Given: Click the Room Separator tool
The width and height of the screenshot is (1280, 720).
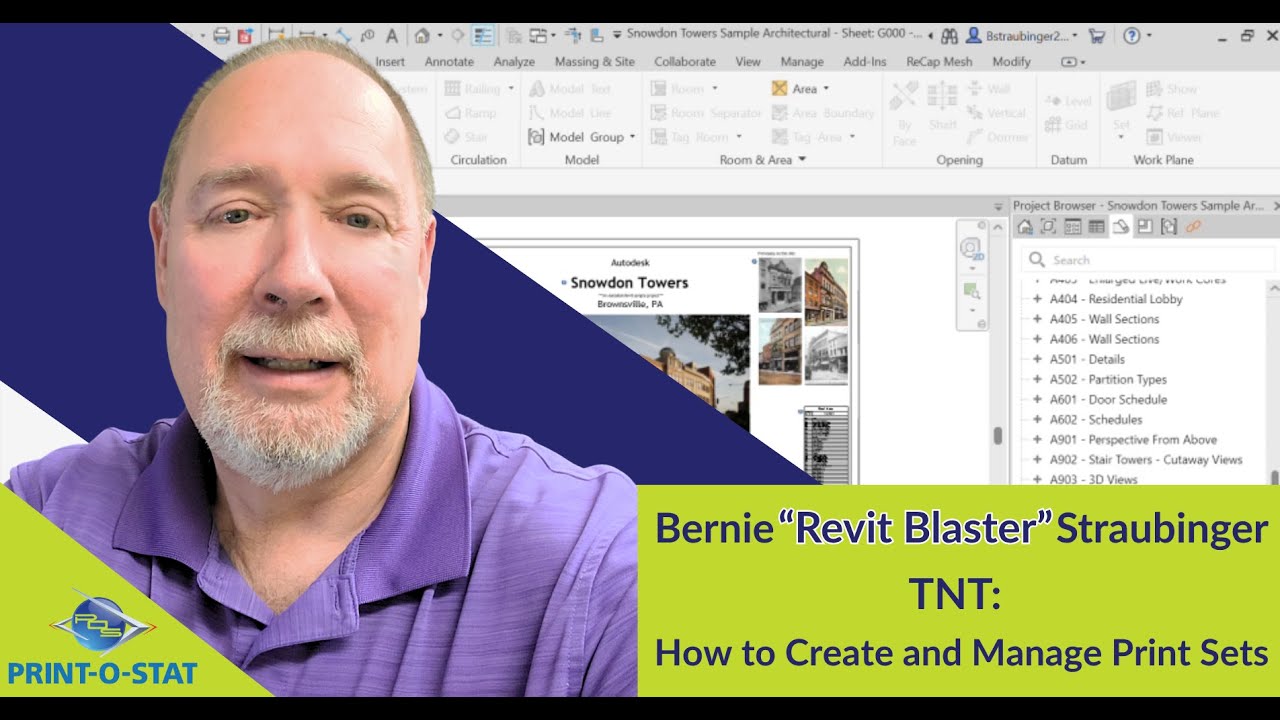Looking at the screenshot, I should tap(707, 113).
